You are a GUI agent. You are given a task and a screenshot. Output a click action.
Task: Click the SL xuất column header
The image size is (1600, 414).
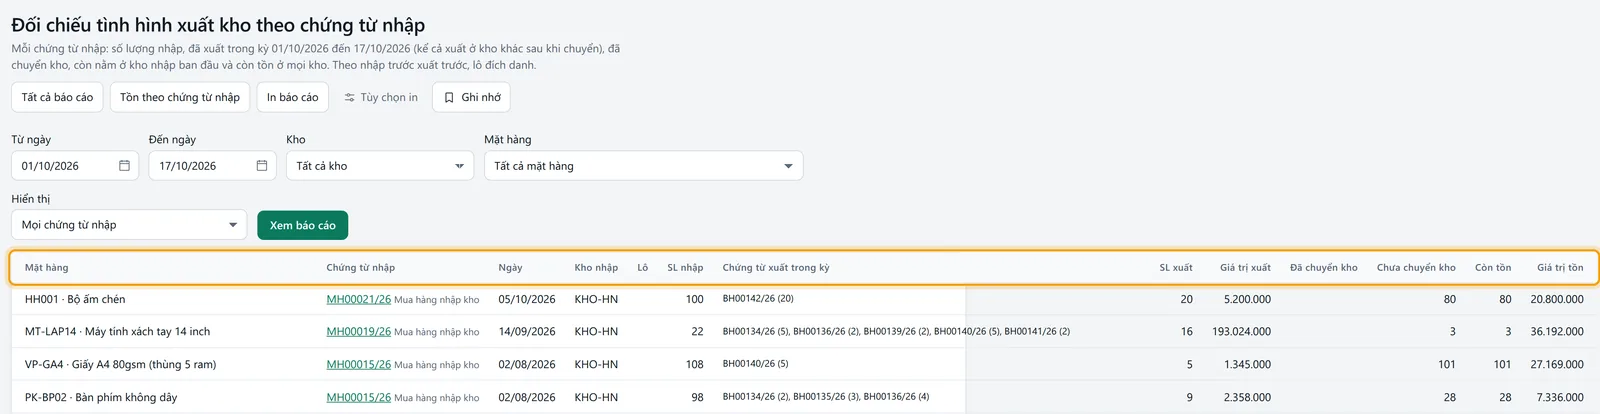pos(1176,268)
